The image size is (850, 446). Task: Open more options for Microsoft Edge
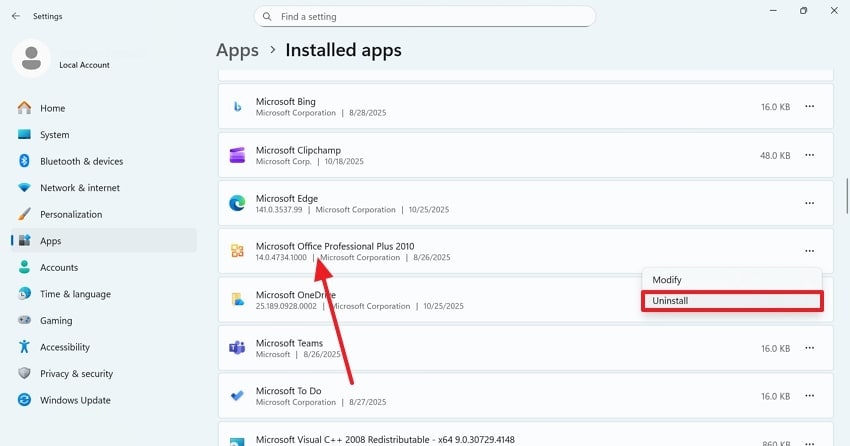[809, 203]
